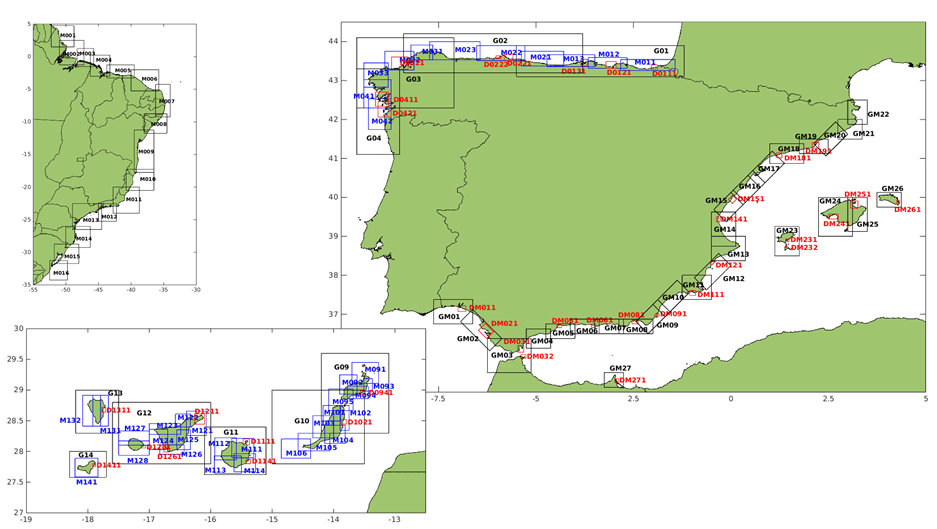Select the blue M128 label
Viewport: 937px width, 529px height.
[x=137, y=461]
